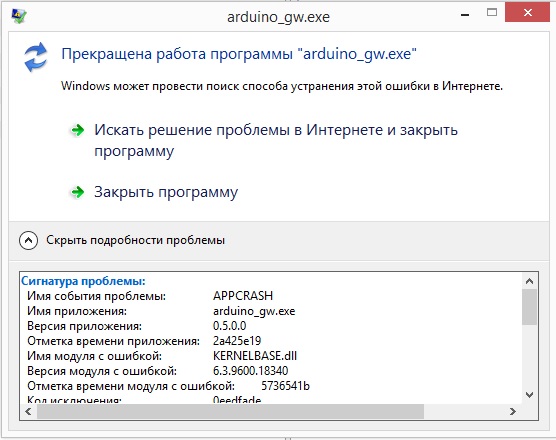556x440 pixels.
Task: Click the module version 6.3.9600.18340
Action: (x=250, y=371)
